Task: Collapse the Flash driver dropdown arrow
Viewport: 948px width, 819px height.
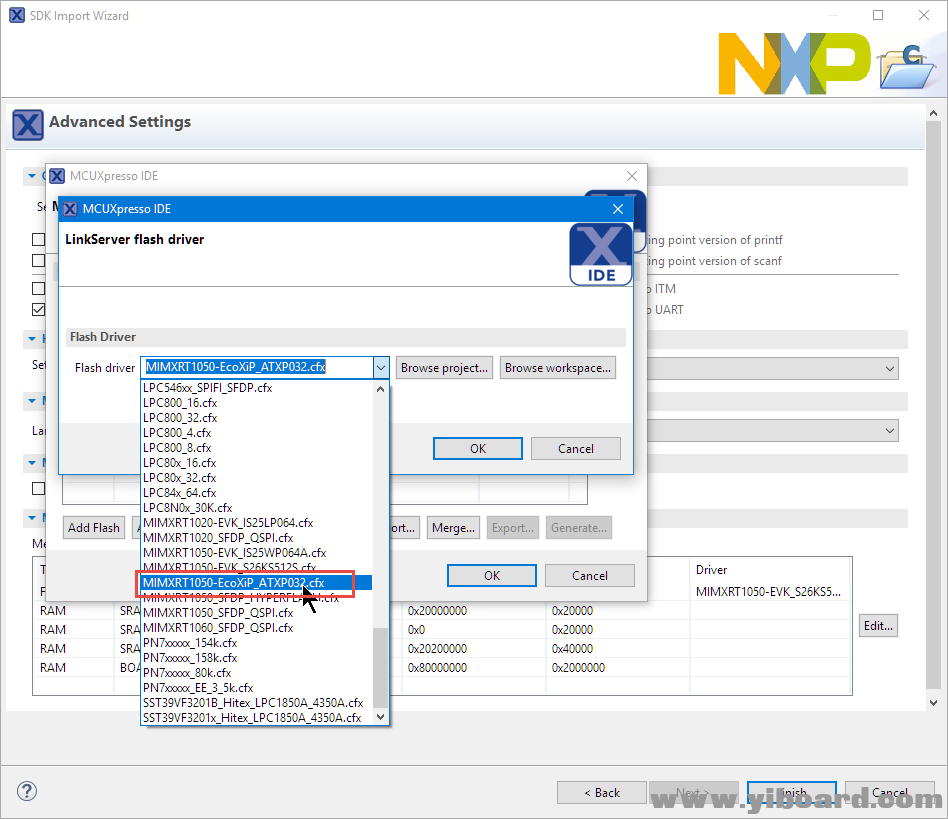Action: pos(380,368)
